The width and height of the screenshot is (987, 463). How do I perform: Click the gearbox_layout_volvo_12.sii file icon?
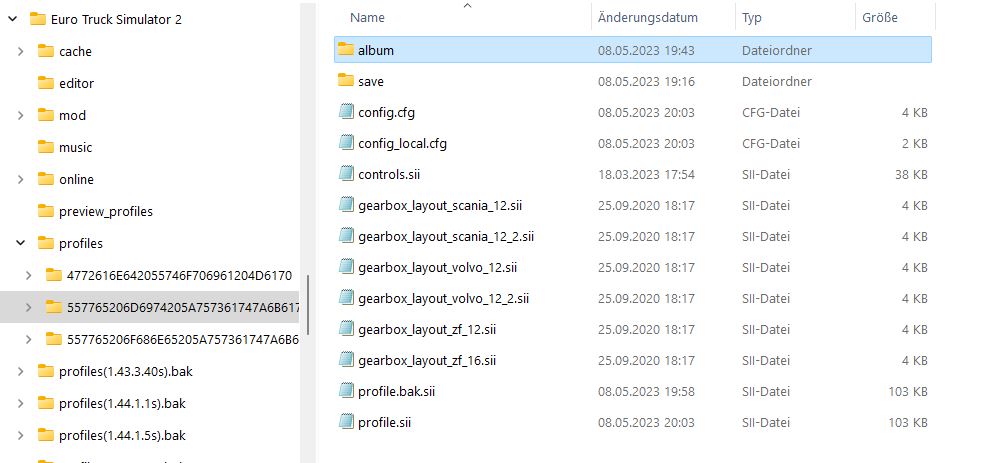tap(346, 267)
